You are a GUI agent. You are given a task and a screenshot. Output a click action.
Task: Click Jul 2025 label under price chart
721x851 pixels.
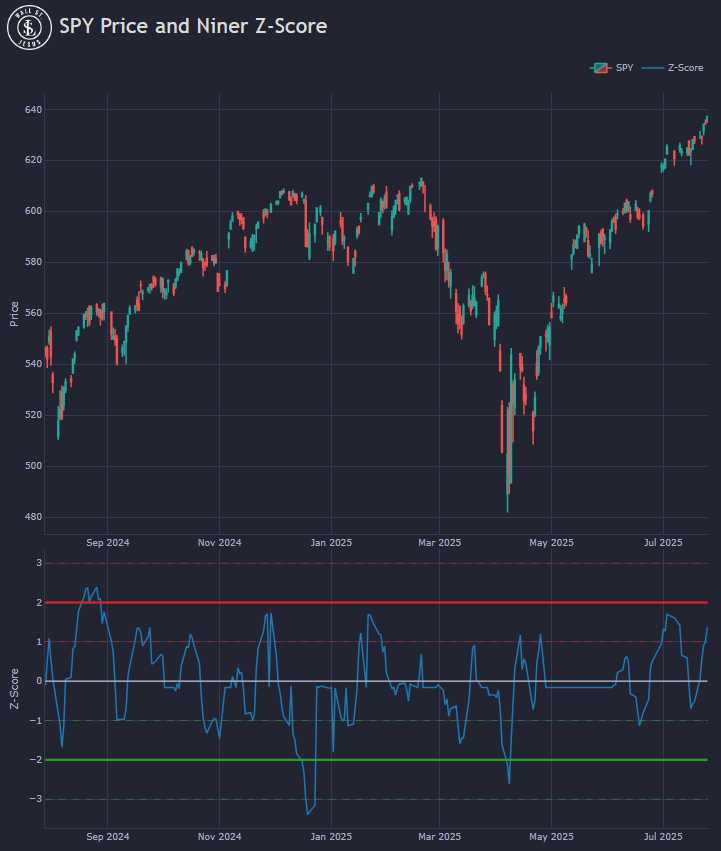(x=663, y=543)
